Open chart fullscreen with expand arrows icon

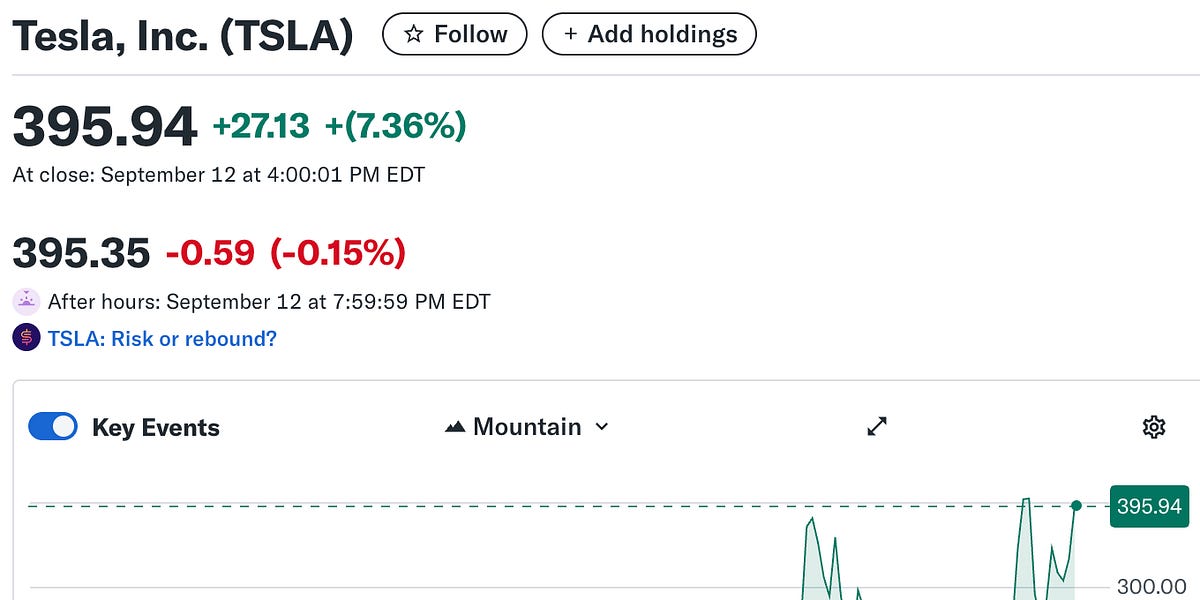(877, 427)
